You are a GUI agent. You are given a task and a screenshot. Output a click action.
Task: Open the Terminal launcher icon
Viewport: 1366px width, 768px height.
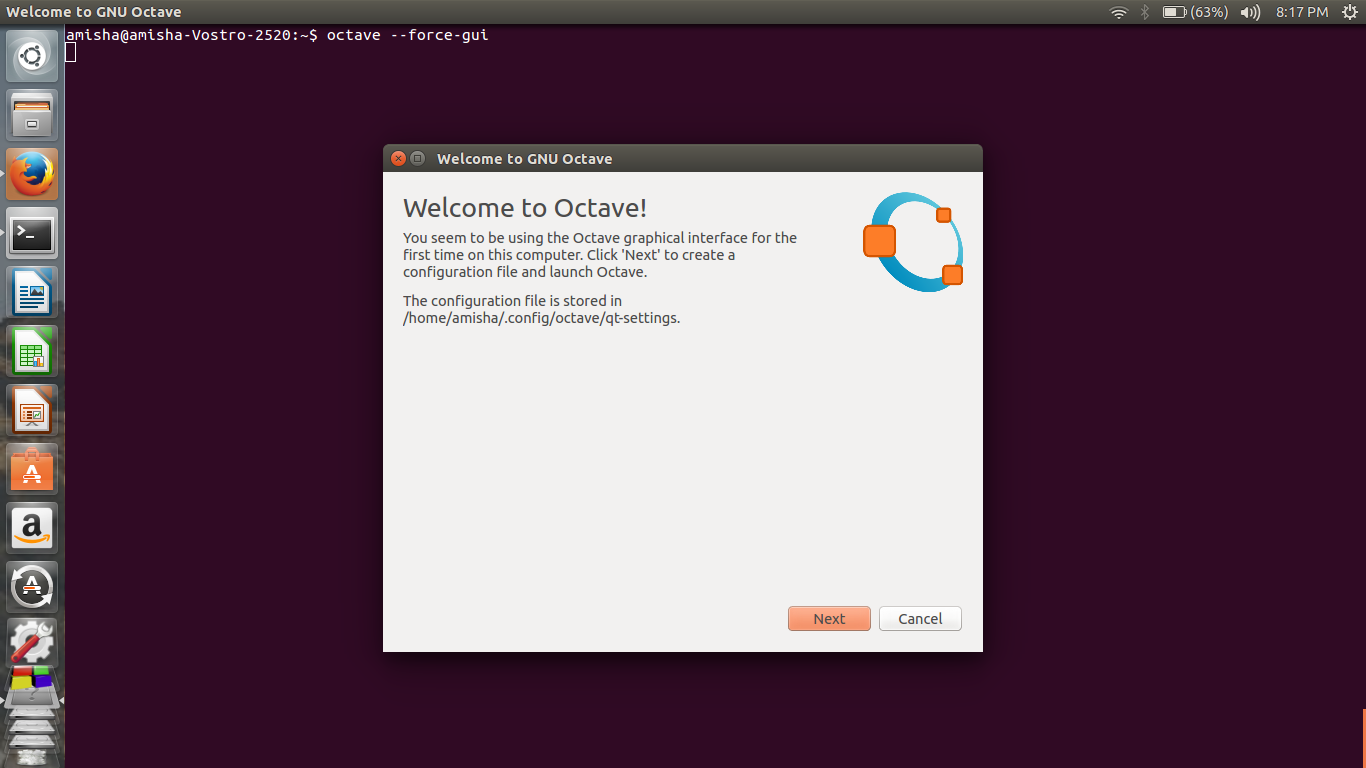[32, 233]
